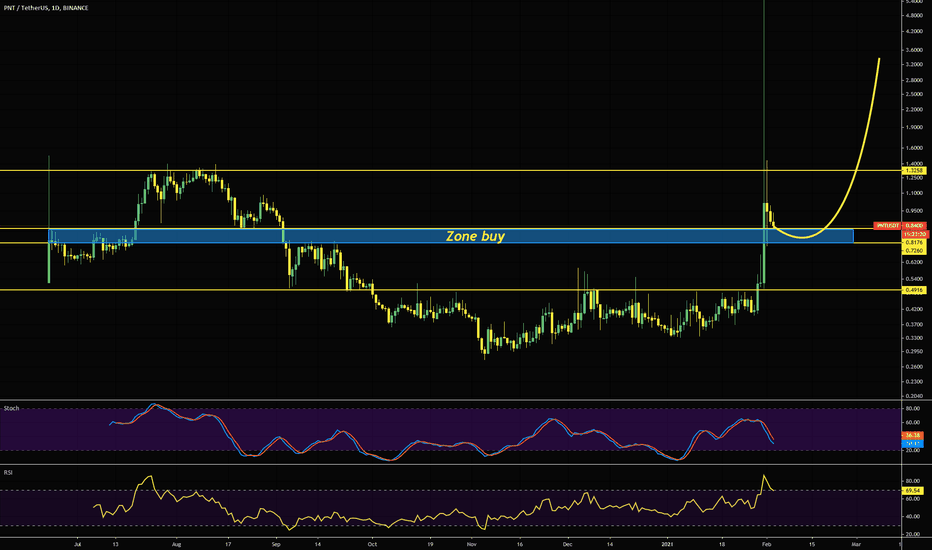Click the Dec date on time axis
Screen dimensions: 932x550
(x=568, y=544)
